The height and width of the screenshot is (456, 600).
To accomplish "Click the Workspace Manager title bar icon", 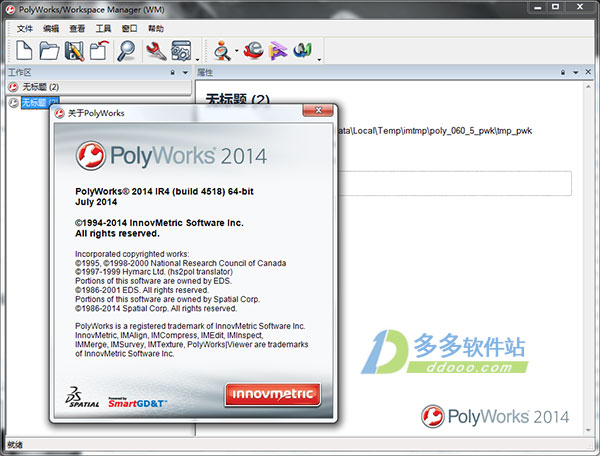I will pos(11,9).
